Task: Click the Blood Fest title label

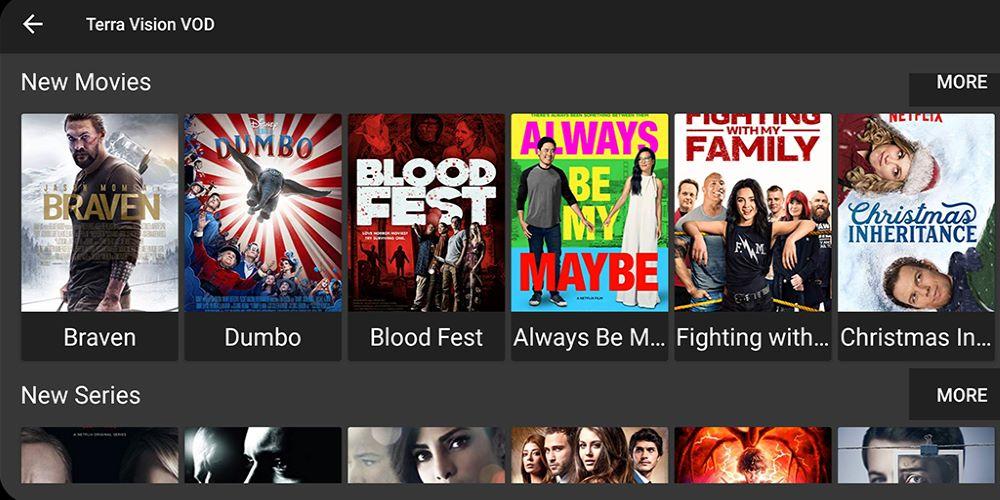Action: coord(426,337)
